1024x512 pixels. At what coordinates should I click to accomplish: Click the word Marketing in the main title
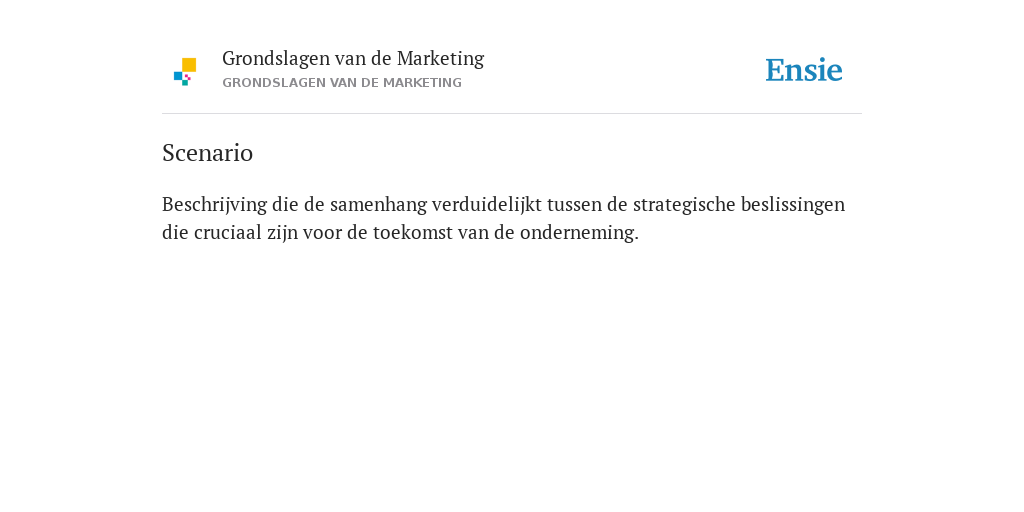440,59
